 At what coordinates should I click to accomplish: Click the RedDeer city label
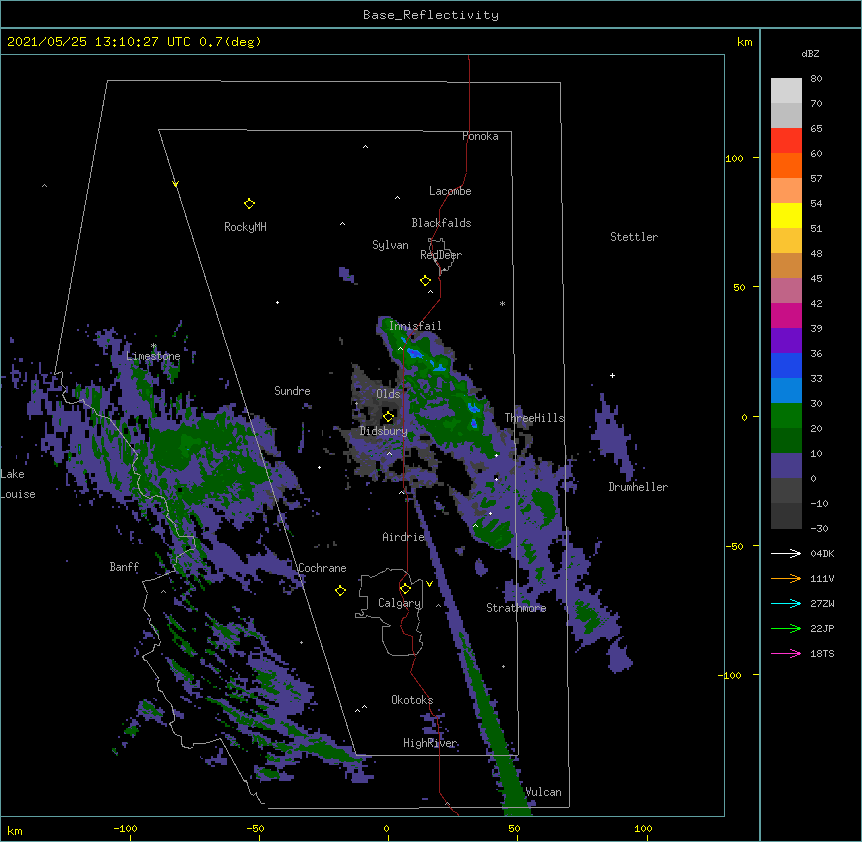tap(441, 255)
